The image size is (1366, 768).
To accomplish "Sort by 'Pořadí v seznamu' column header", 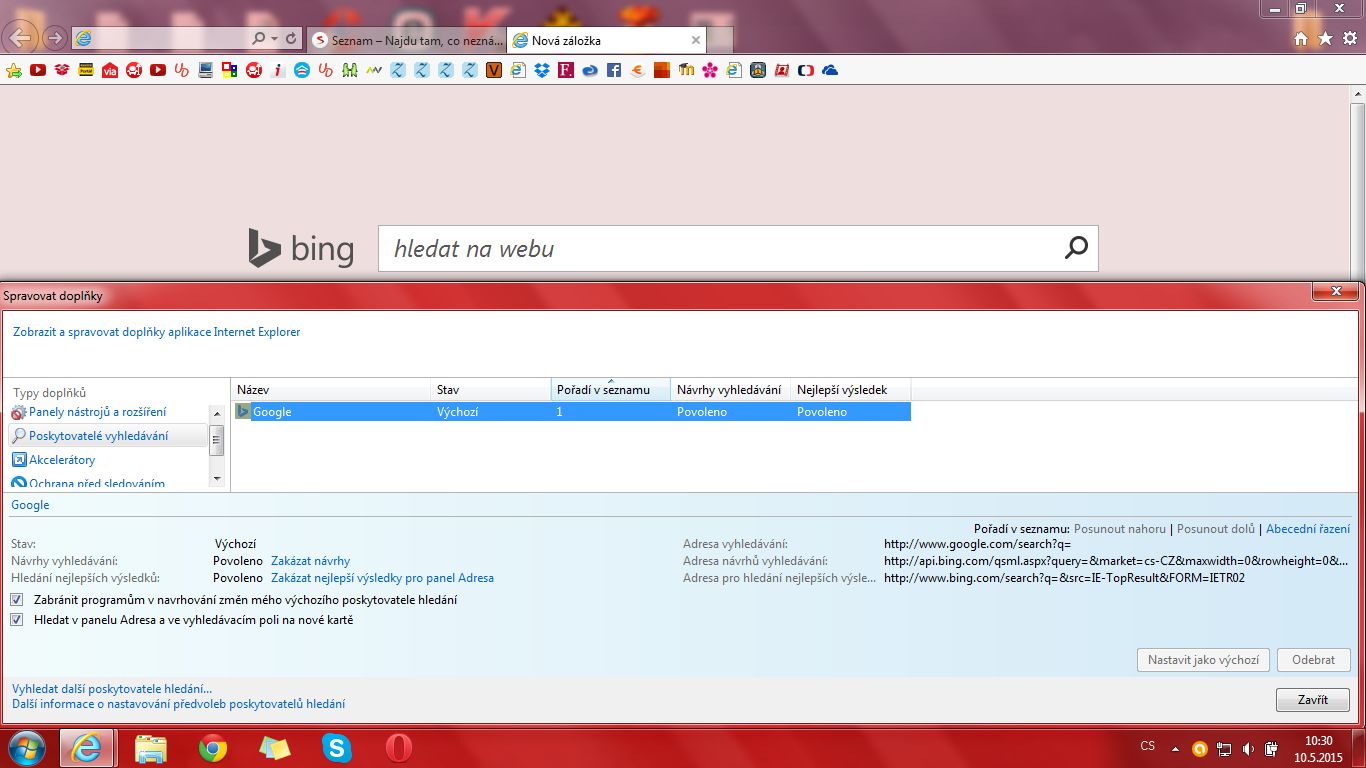I will tap(611, 390).
